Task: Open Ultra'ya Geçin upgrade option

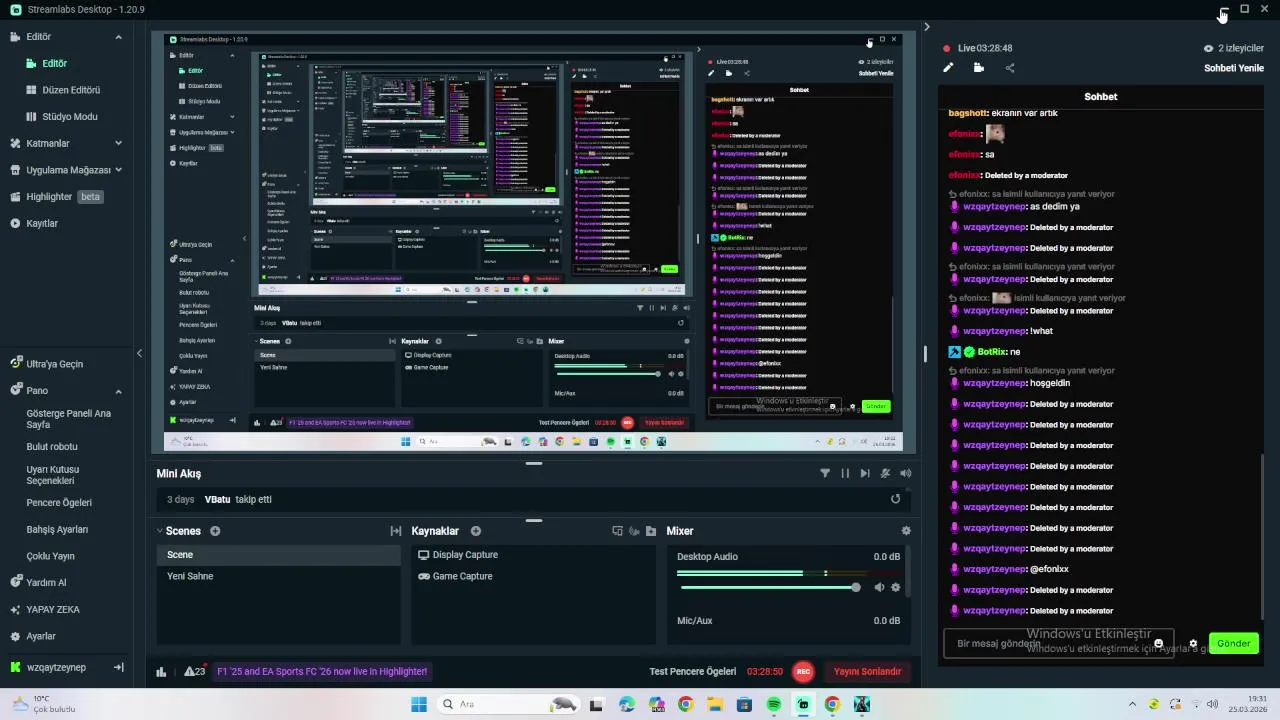Action: pyautogui.click(x=54, y=364)
